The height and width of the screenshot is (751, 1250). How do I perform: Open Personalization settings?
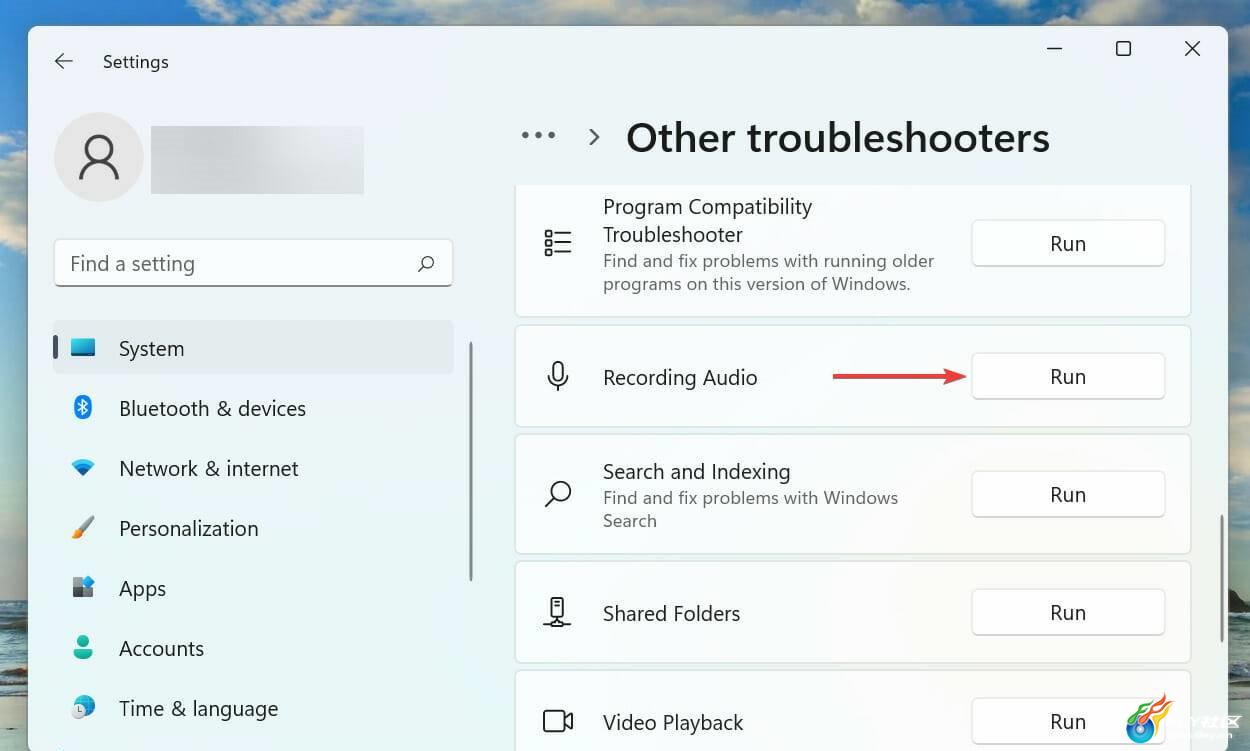(x=253, y=528)
